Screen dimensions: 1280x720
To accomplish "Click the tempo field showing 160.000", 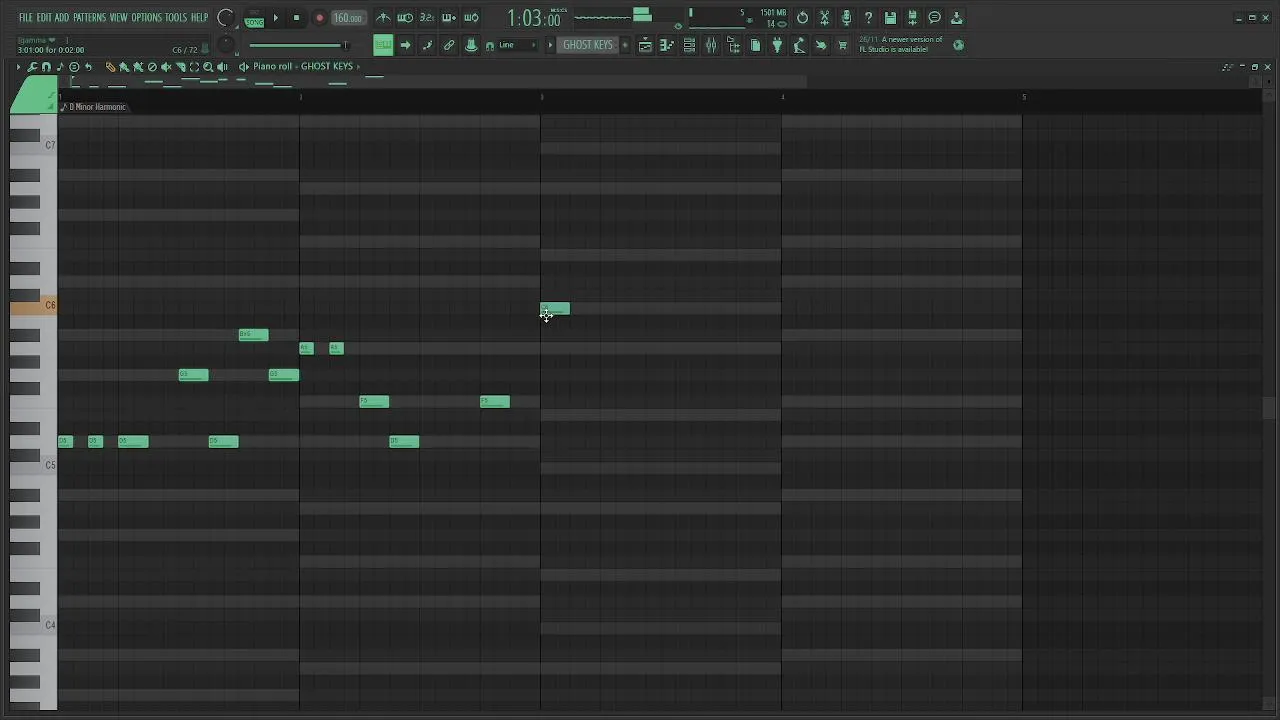I will click(x=347, y=18).
